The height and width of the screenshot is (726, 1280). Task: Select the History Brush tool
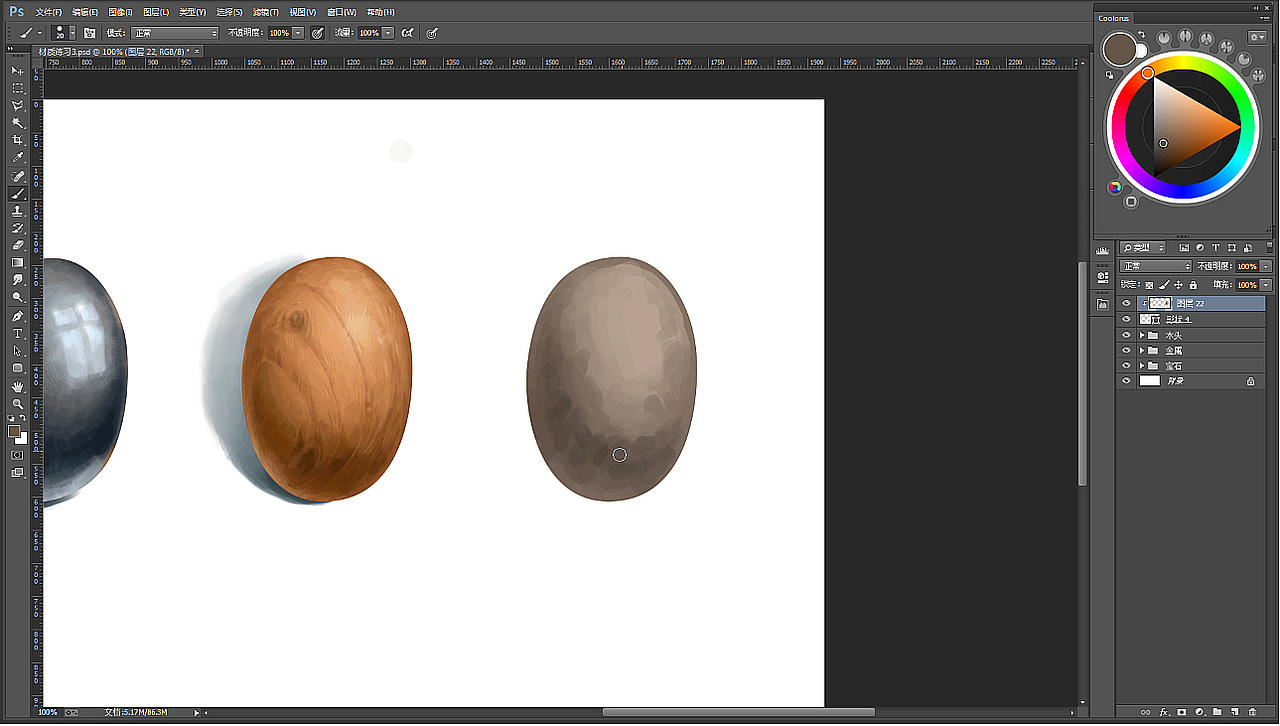pos(17,228)
